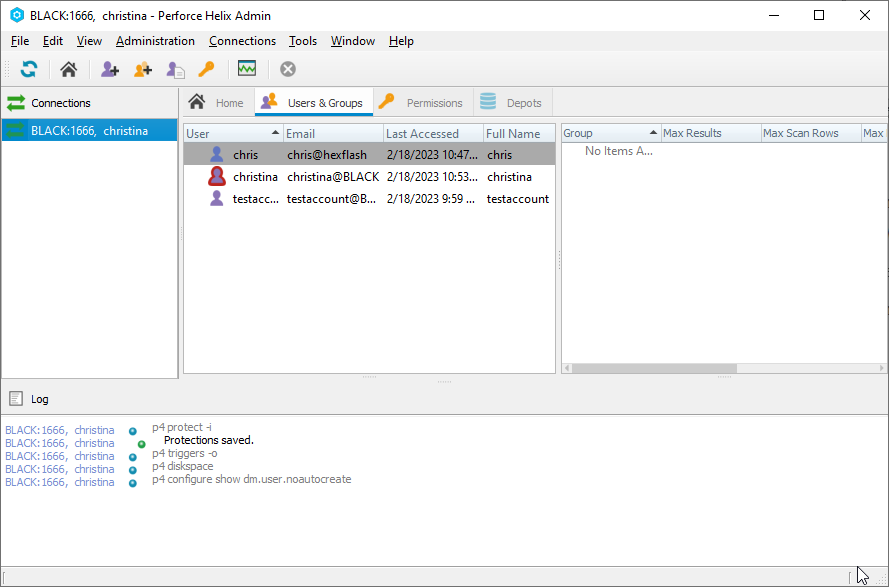Click the grey stop circle toolbar icon

[x=288, y=69]
